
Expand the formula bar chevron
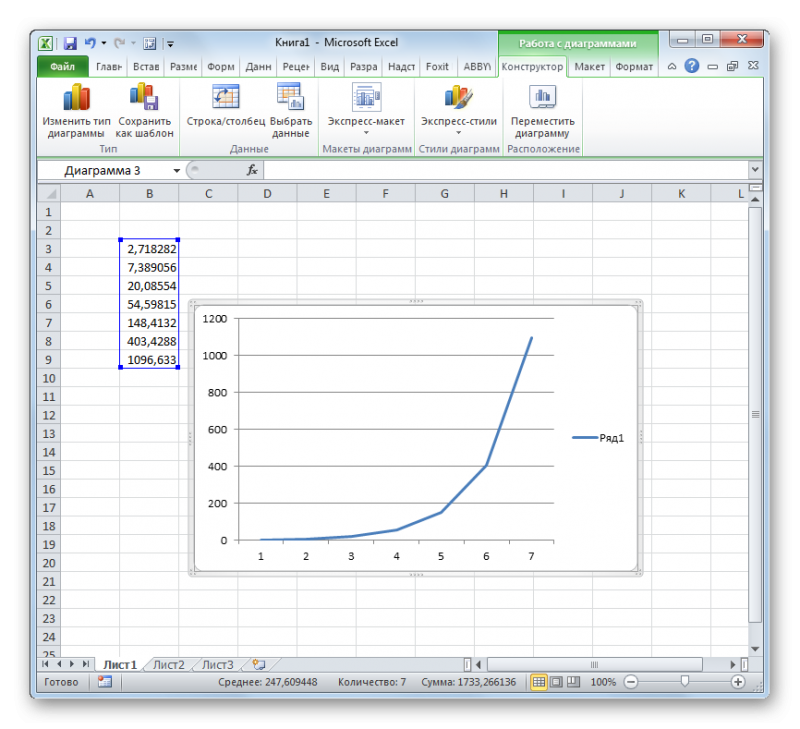[755, 169]
